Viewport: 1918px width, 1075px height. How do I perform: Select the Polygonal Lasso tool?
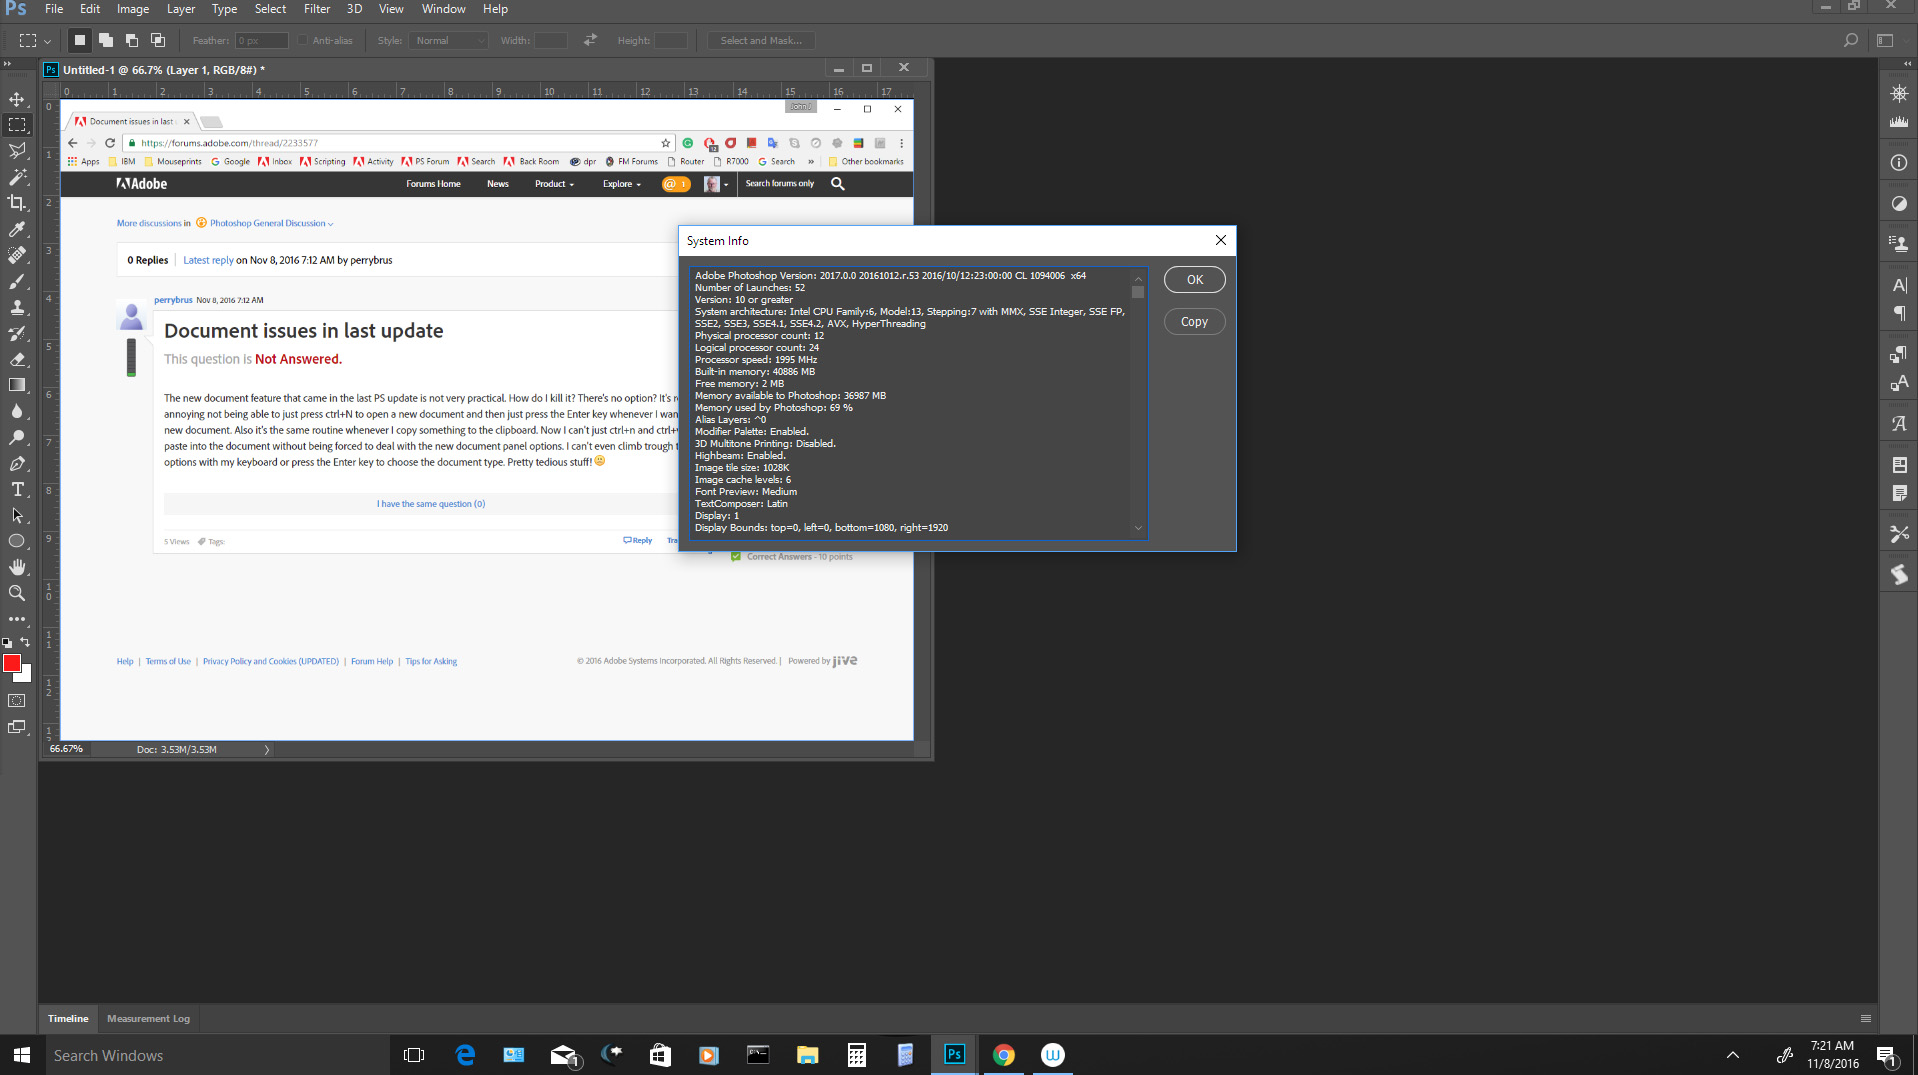(17, 151)
